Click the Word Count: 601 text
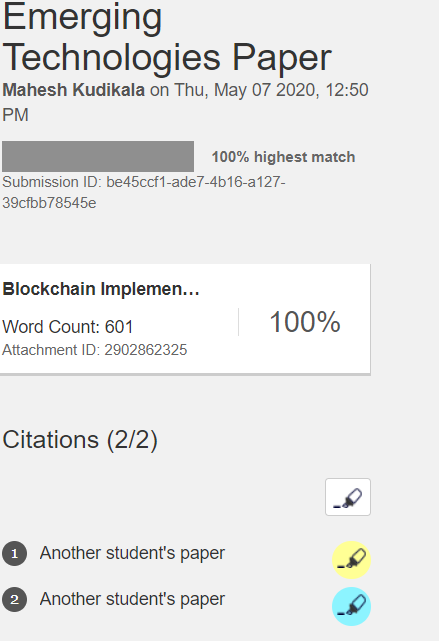 (68, 327)
